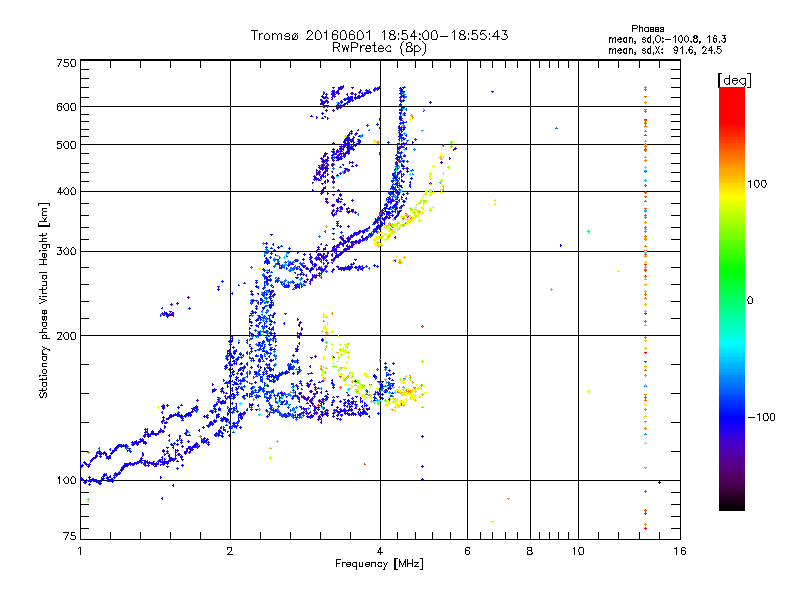Click x-axis tick label "4"

[x=380, y=551]
